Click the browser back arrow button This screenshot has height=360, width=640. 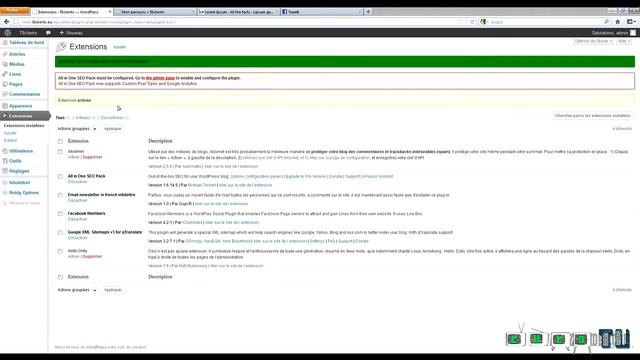click(x=7, y=22)
